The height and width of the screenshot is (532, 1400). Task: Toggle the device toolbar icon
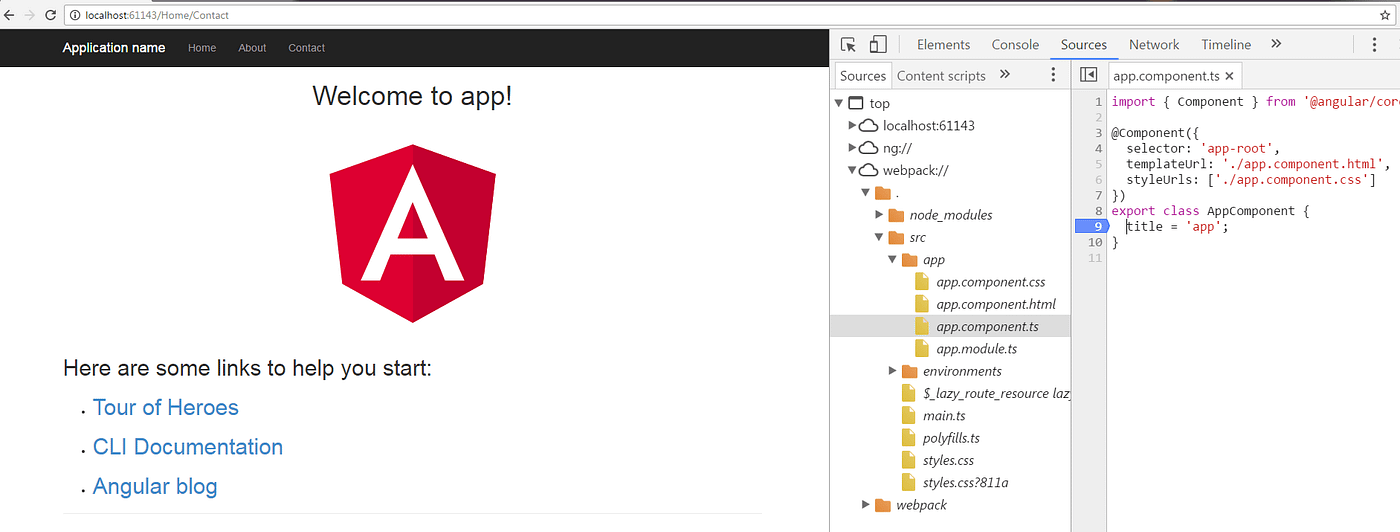tap(878, 44)
